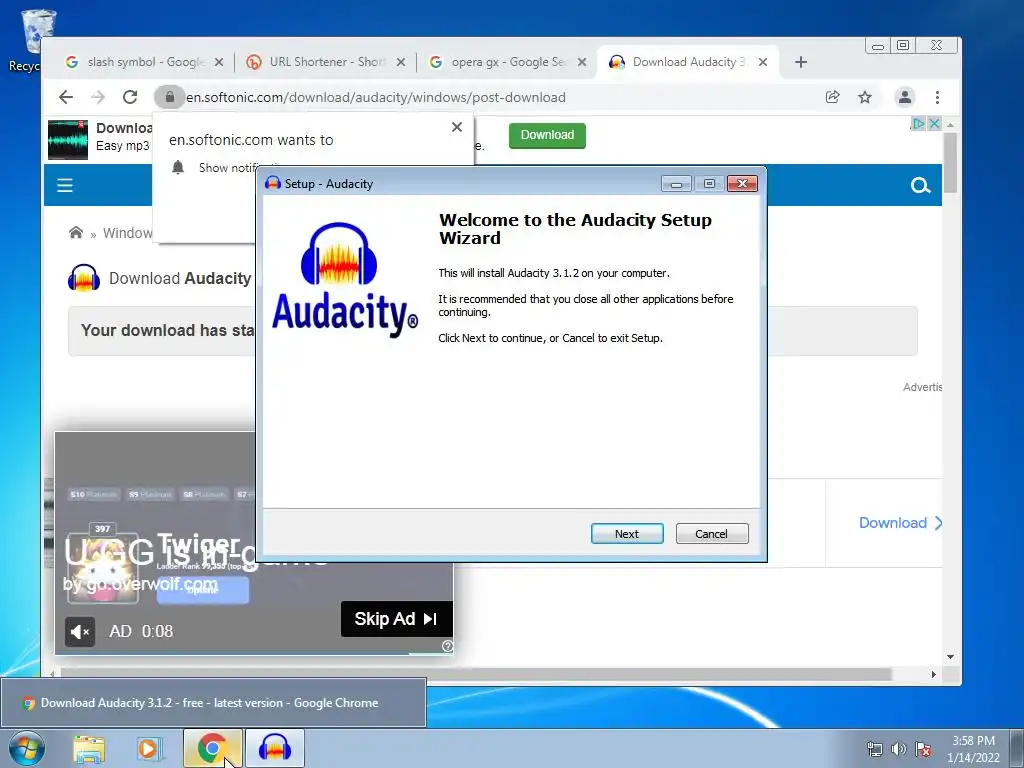
Task: Share this page icon in address bar
Action: [832, 97]
